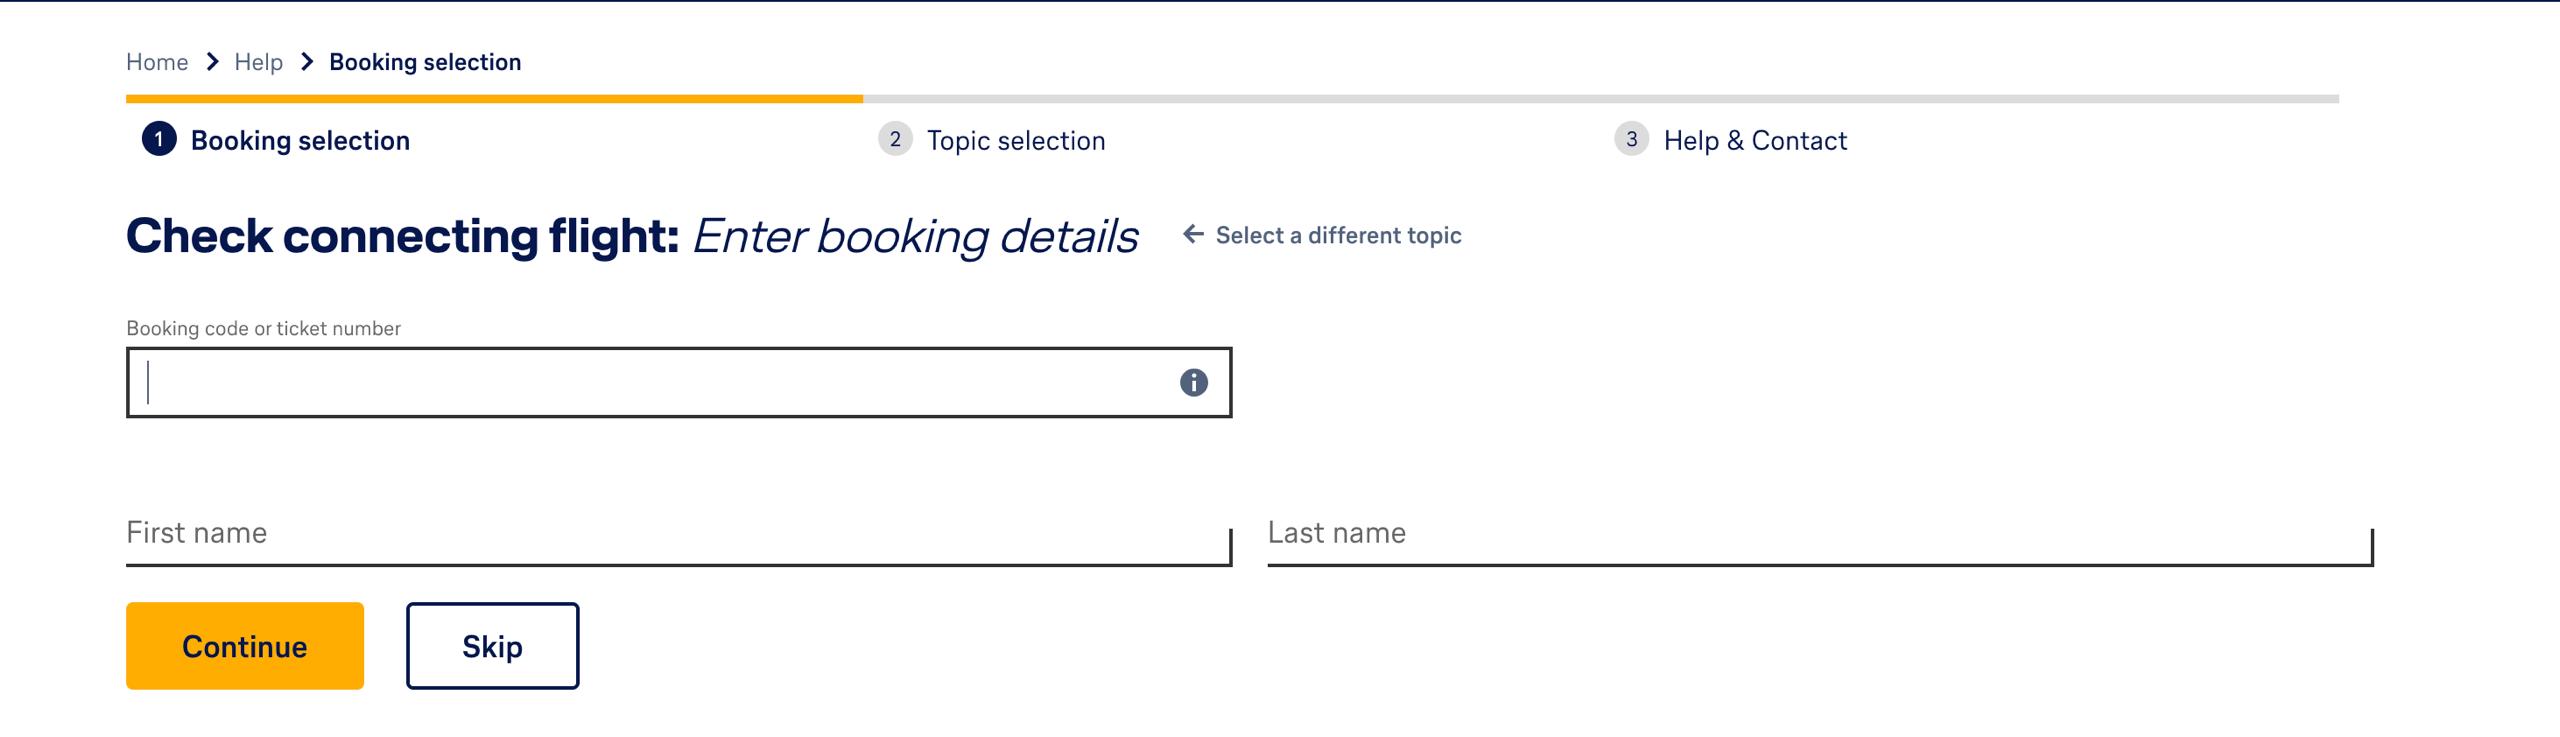Click the orange filled progress bar segment
This screenshot has width=2560, height=737.
tap(494, 99)
